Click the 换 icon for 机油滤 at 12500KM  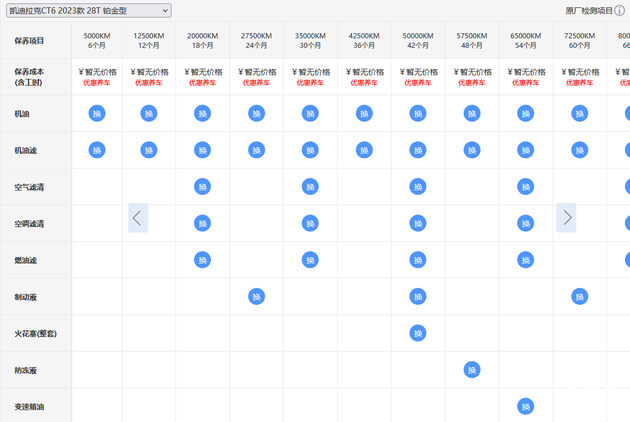coord(149,150)
